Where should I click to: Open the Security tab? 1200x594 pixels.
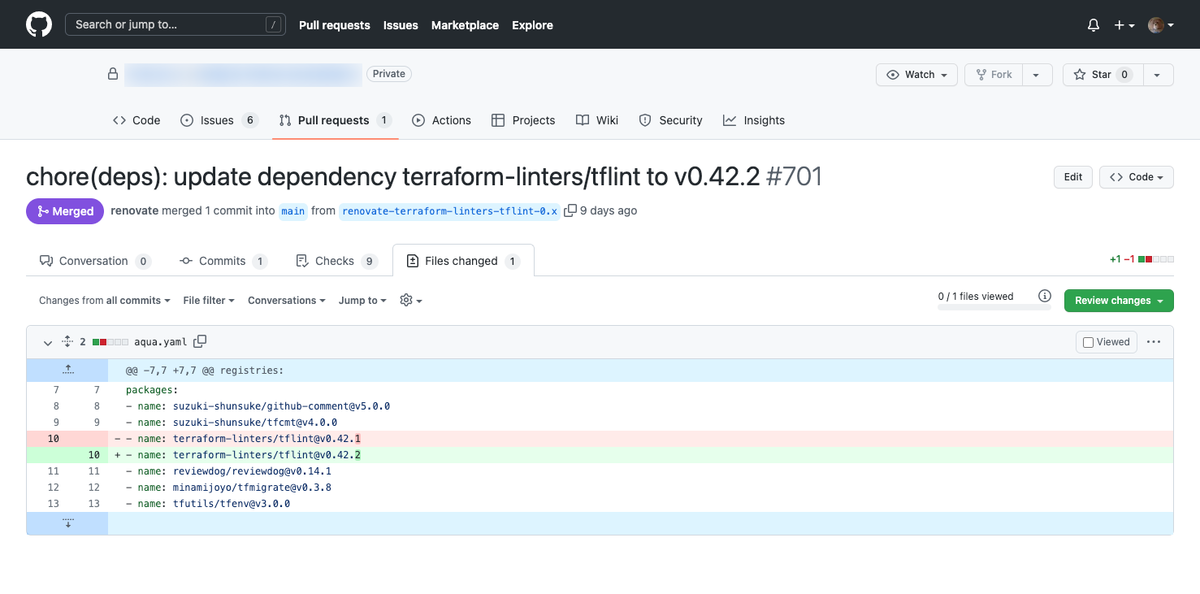(670, 120)
